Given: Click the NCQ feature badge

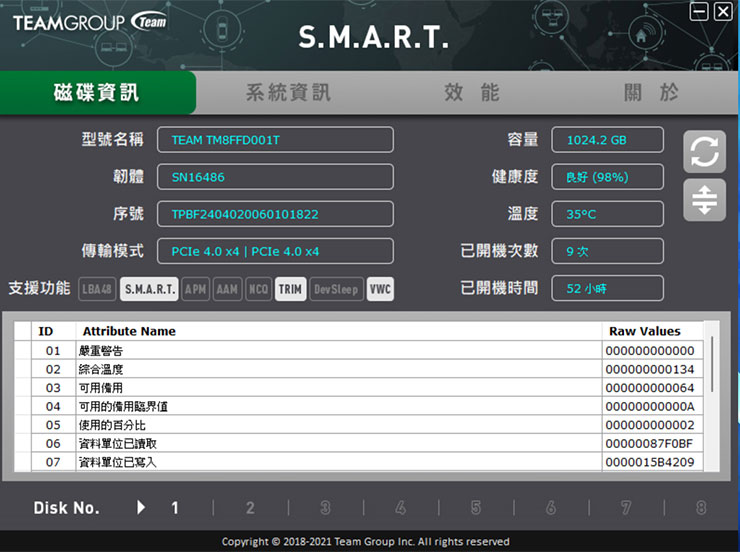Looking at the screenshot, I should [x=259, y=289].
